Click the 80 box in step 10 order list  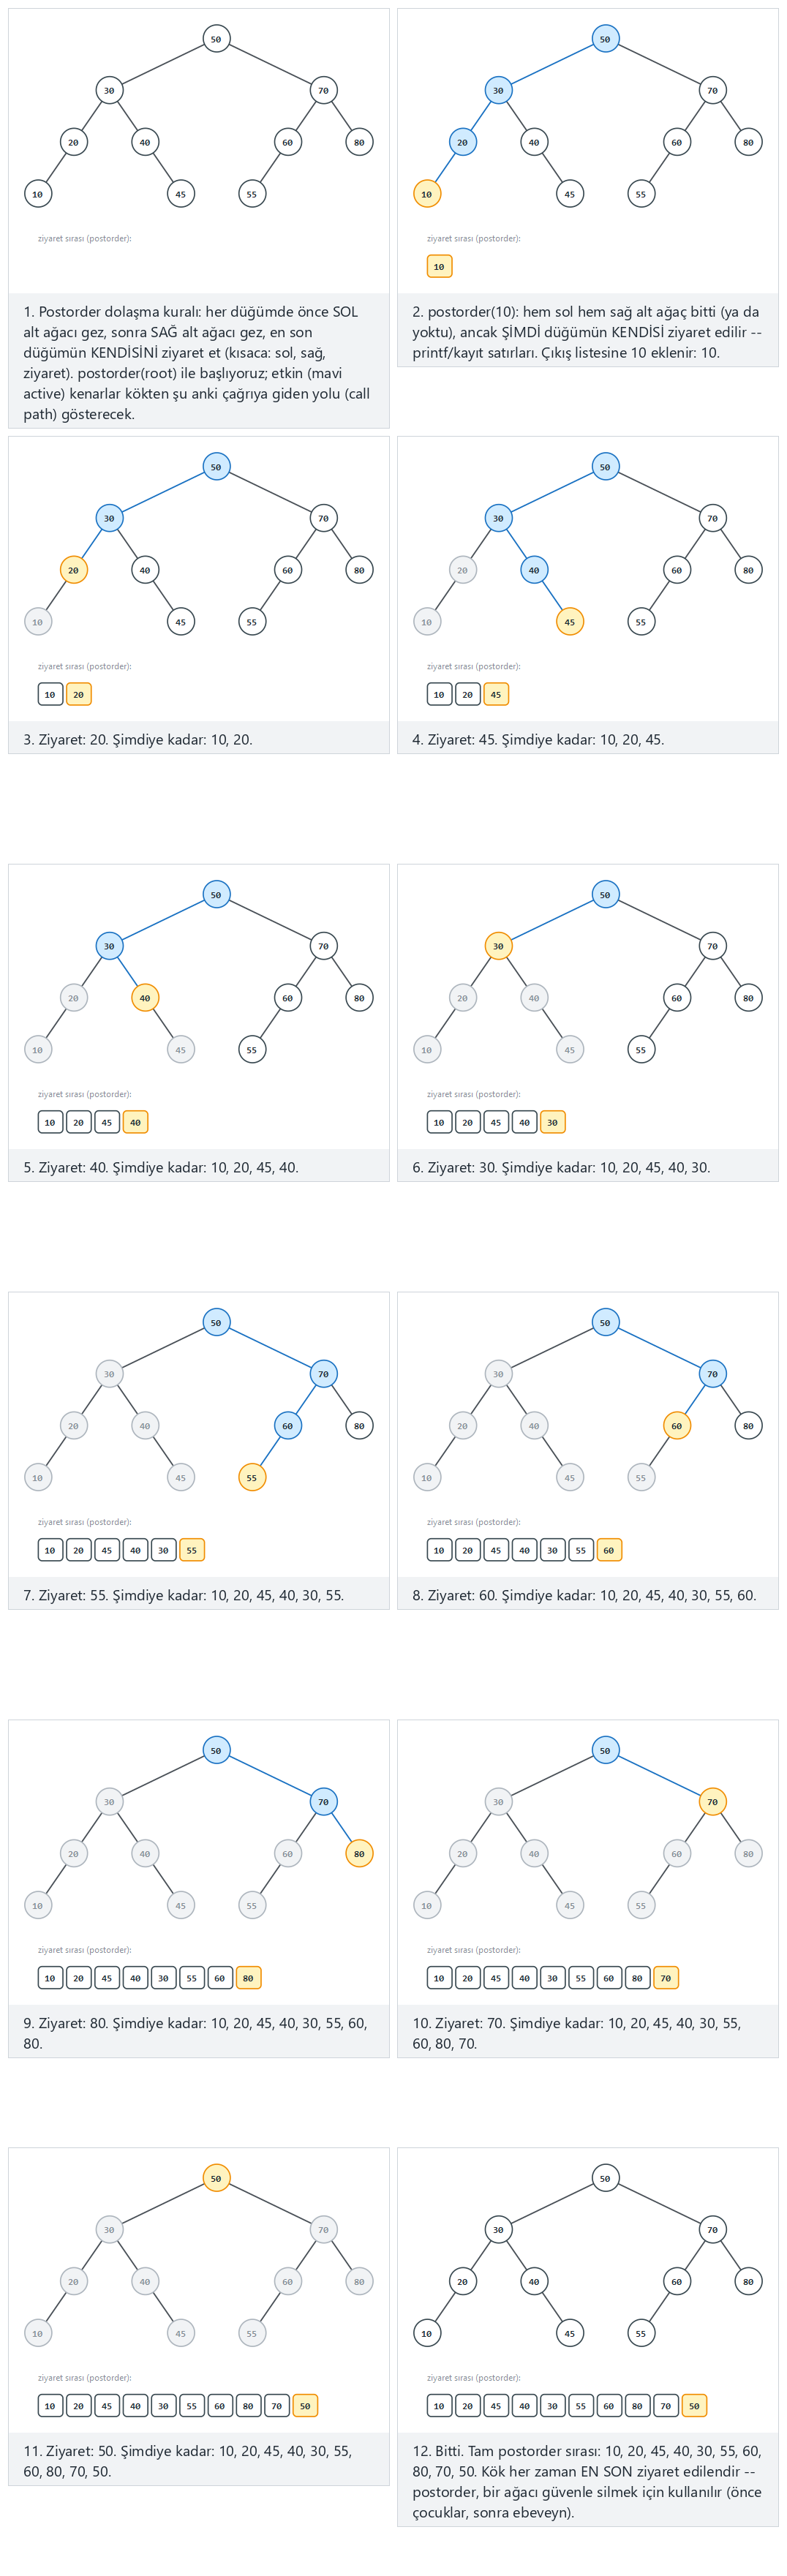pyautogui.click(x=637, y=1978)
